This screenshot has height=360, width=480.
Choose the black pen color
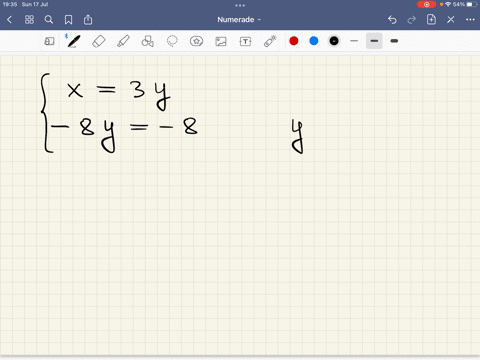click(334, 41)
